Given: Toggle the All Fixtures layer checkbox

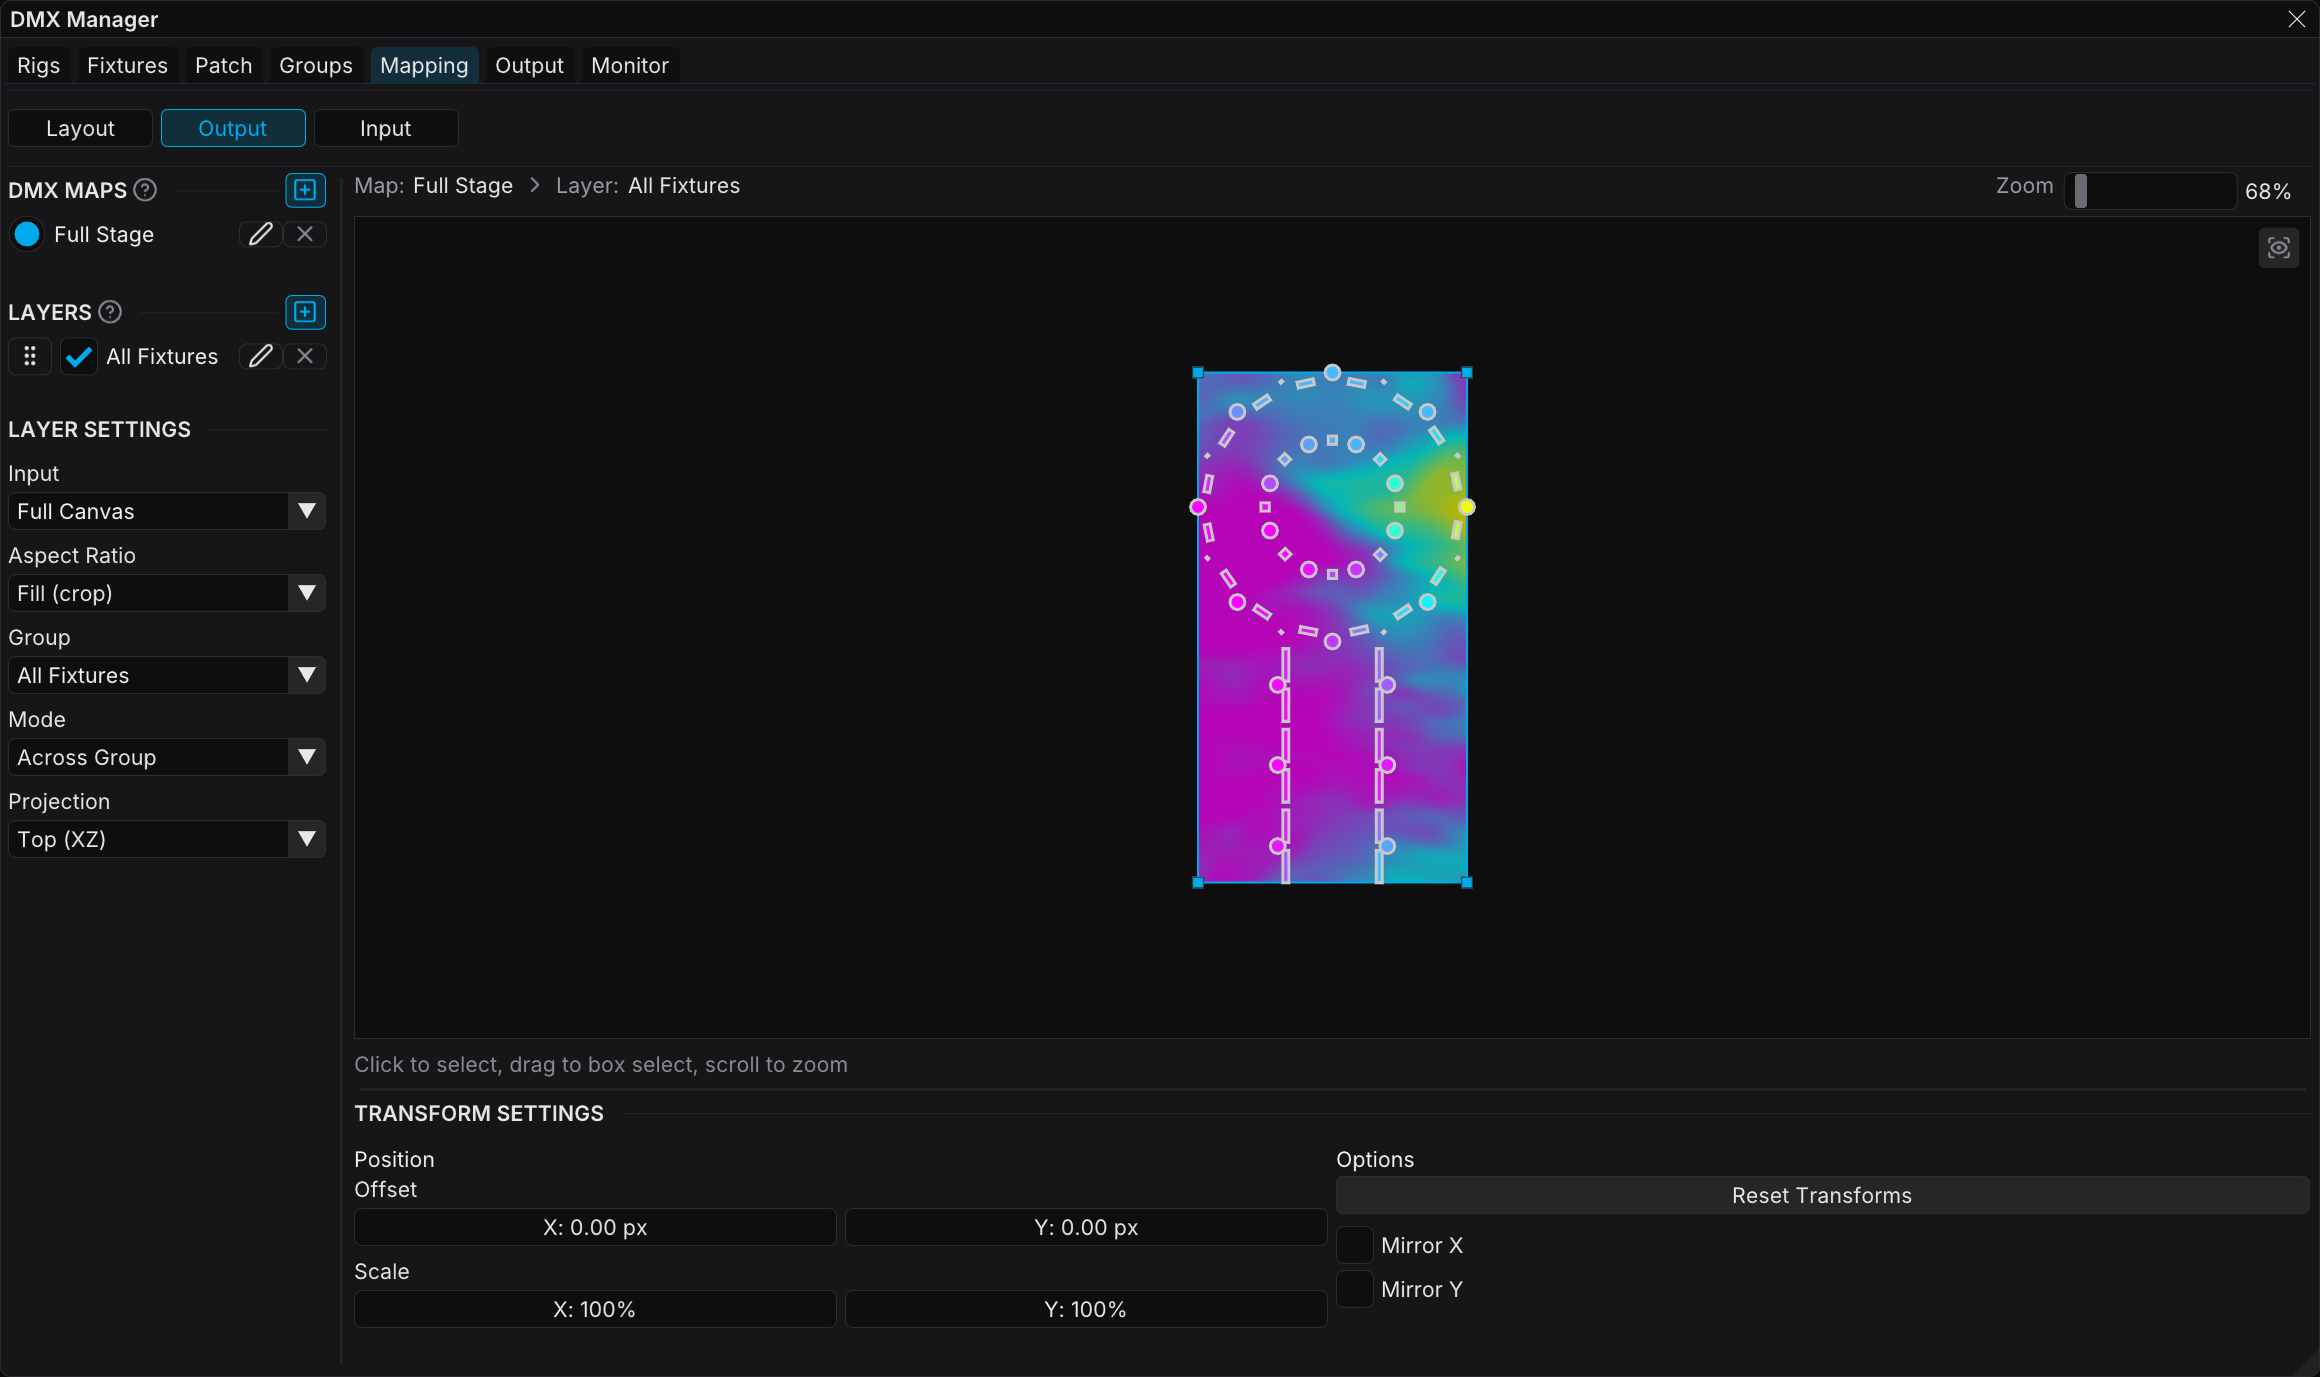Looking at the screenshot, I should click(79, 356).
